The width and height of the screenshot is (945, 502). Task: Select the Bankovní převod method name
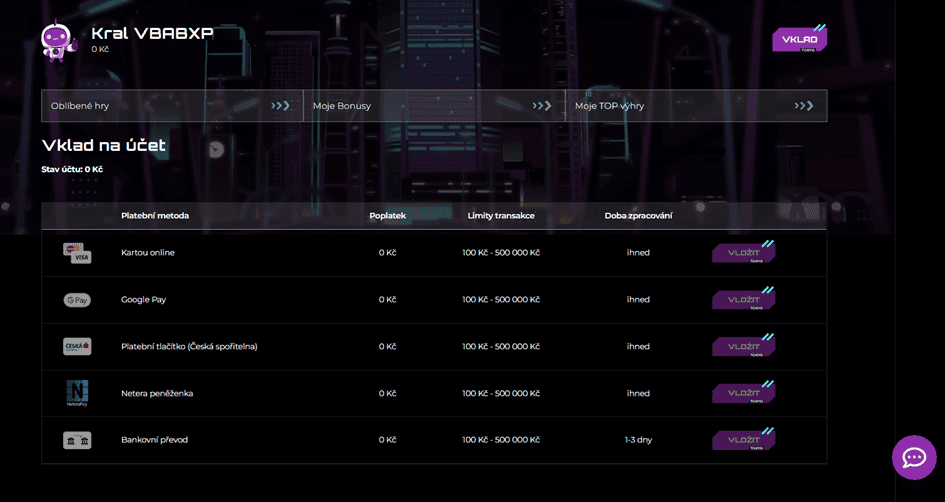pos(154,440)
